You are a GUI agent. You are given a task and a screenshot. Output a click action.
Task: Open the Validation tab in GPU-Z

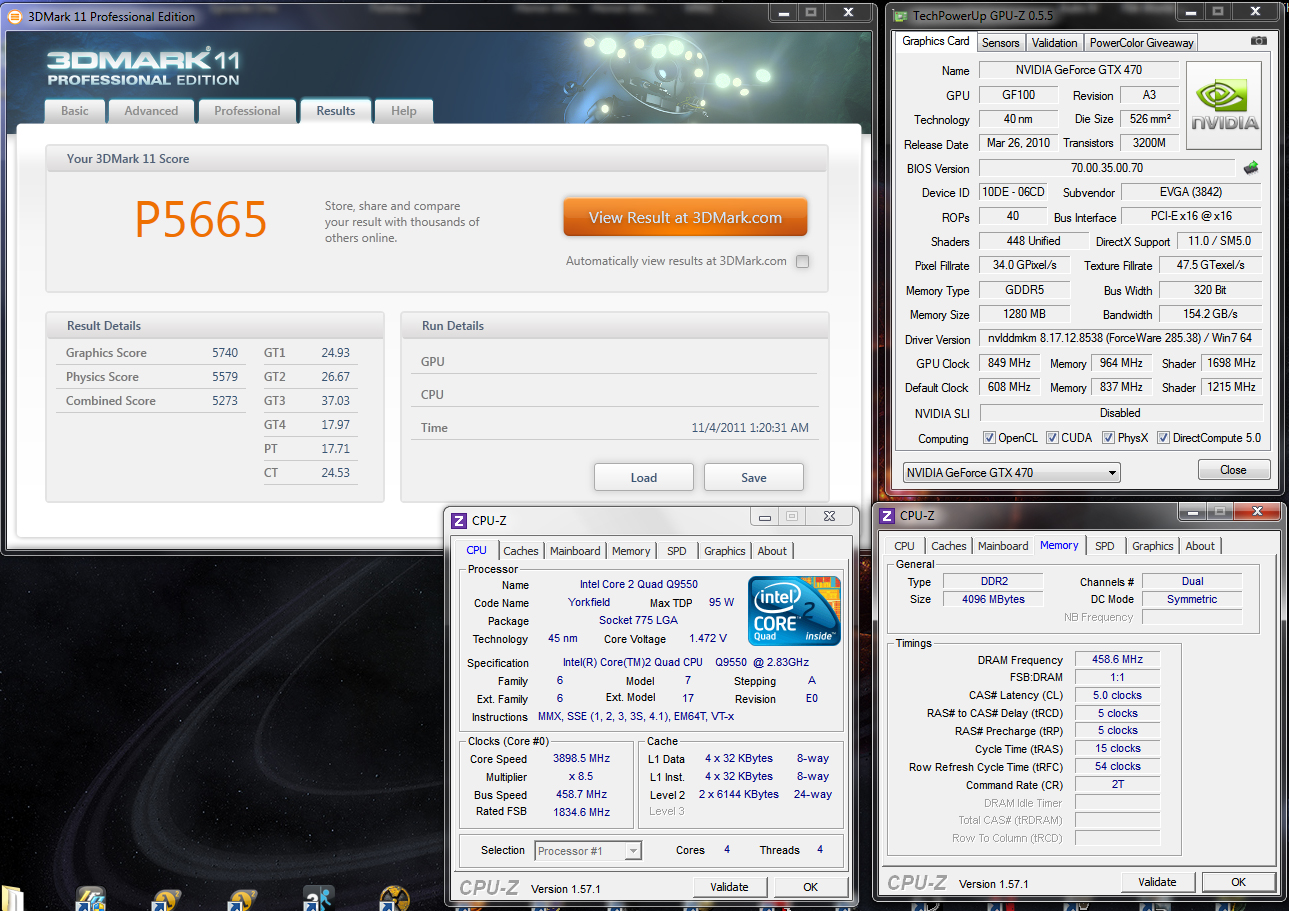[x=1055, y=43]
